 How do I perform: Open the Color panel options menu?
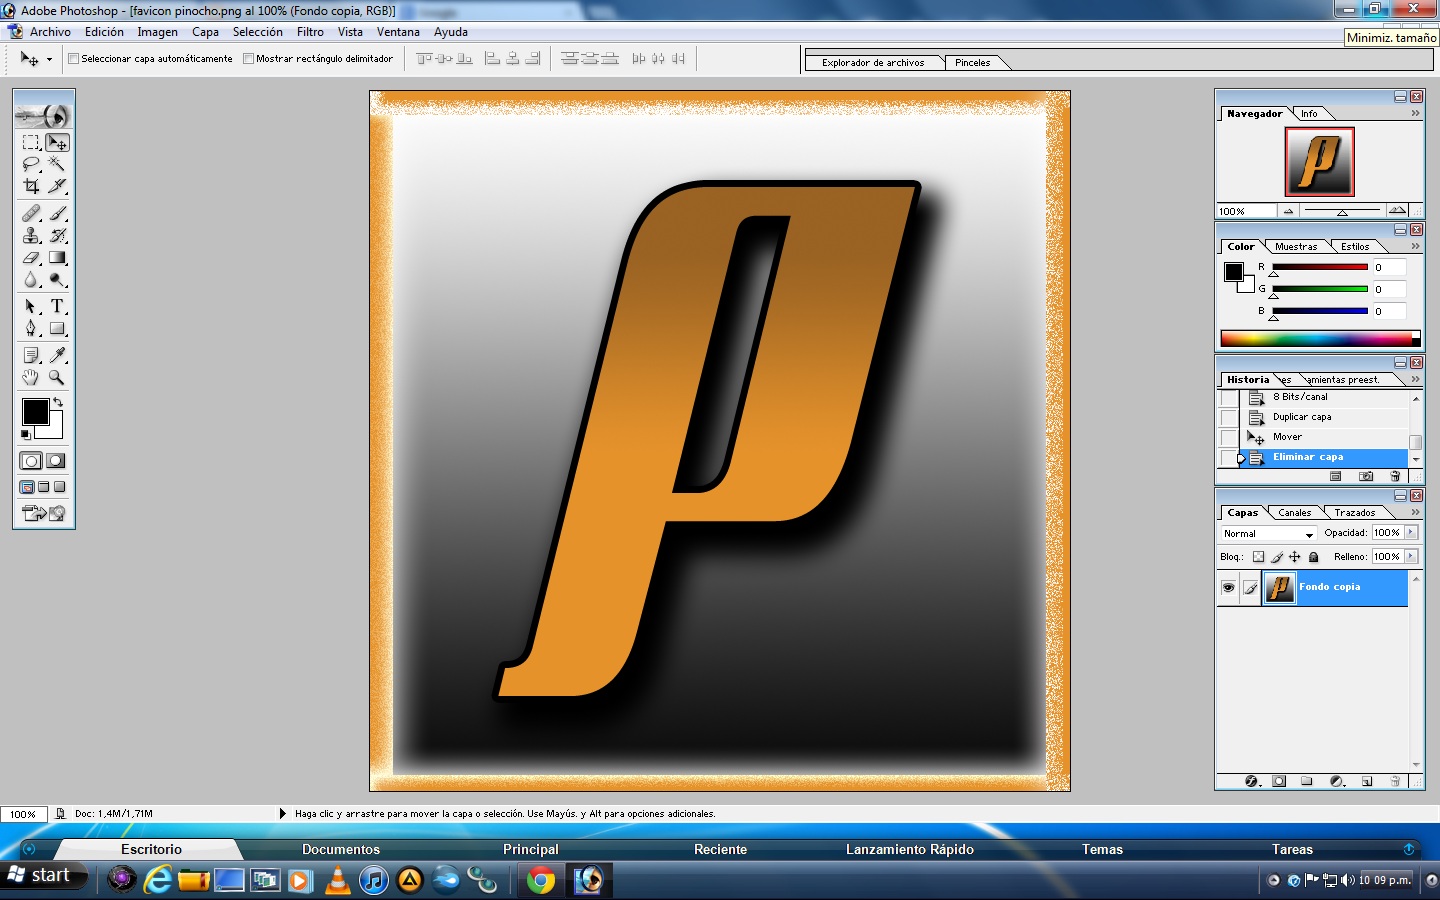[x=1415, y=247]
